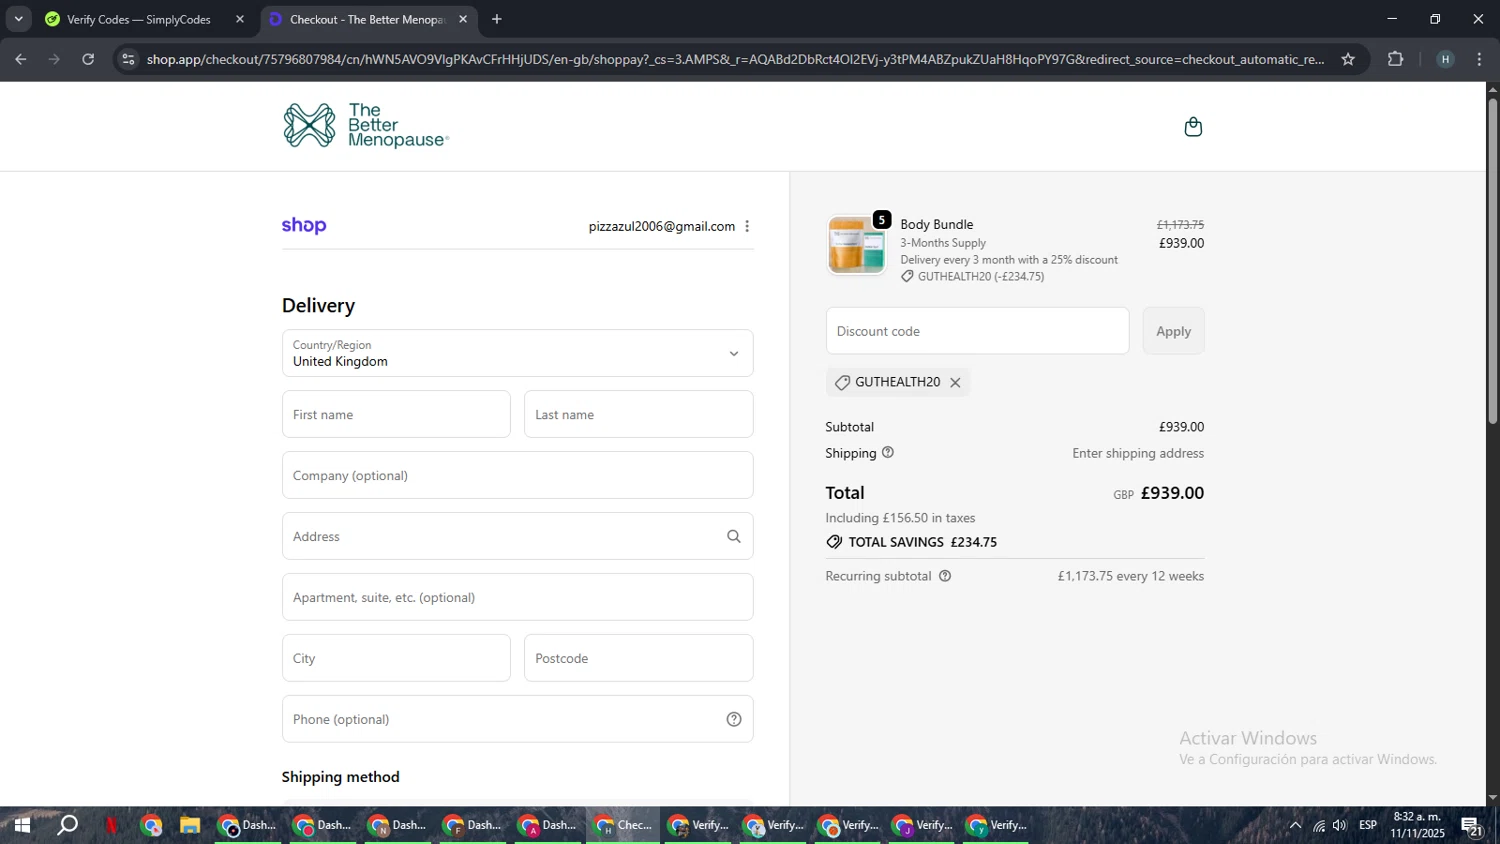Image resolution: width=1500 pixels, height=844 pixels.
Task: Click the Shop Pay logo
Action: [x=304, y=226]
